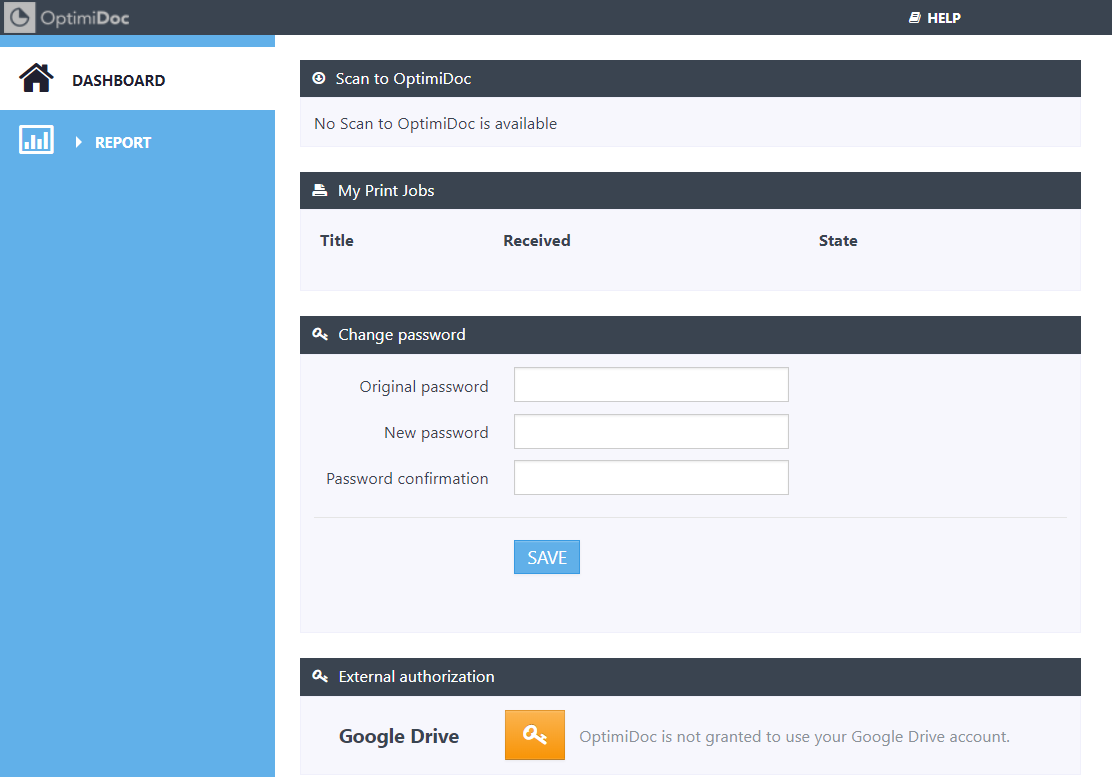Authorize Google Drive with orange key button
Image resolution: width=1112 pixels, height=777 pixels.
tap(534, 735)
